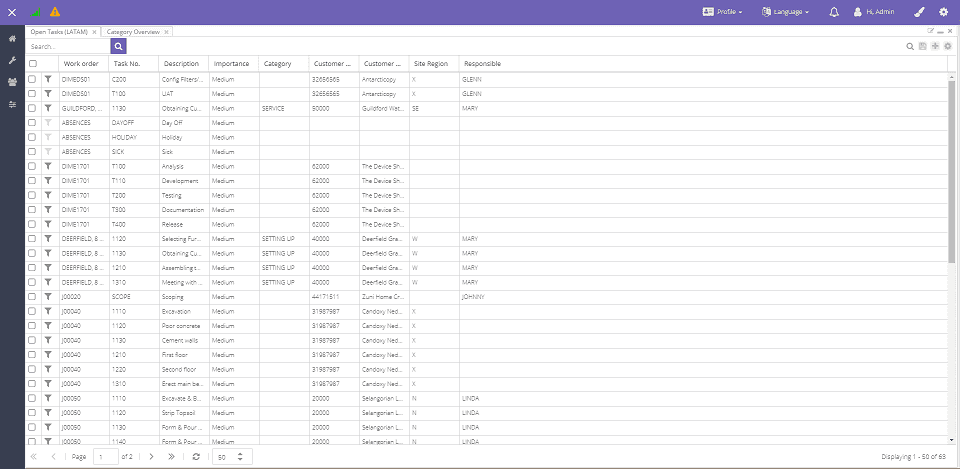The height and width of the screenshot is (469, 960).
Task: Close the Open Tasks (LATAM) tab
Action: (94, 32)
